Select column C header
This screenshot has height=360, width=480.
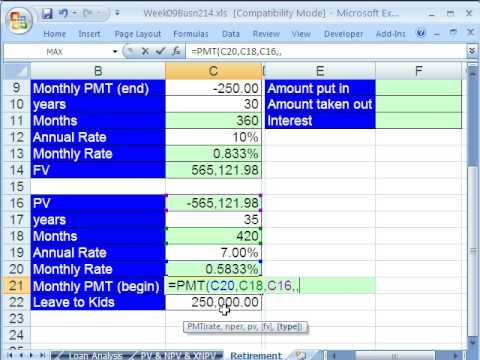tap(213, 71)
